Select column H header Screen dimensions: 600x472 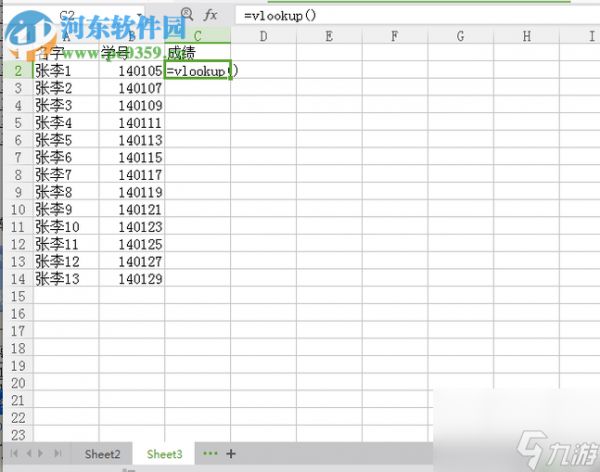(x=527, y=36)
